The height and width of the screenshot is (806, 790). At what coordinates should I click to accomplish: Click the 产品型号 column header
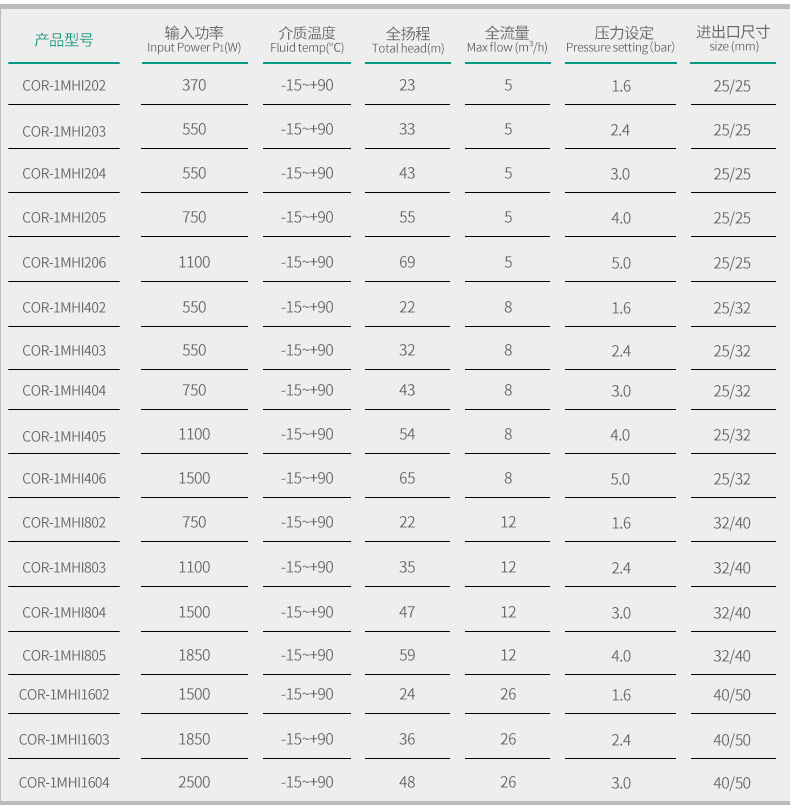[x=64, y=40]
